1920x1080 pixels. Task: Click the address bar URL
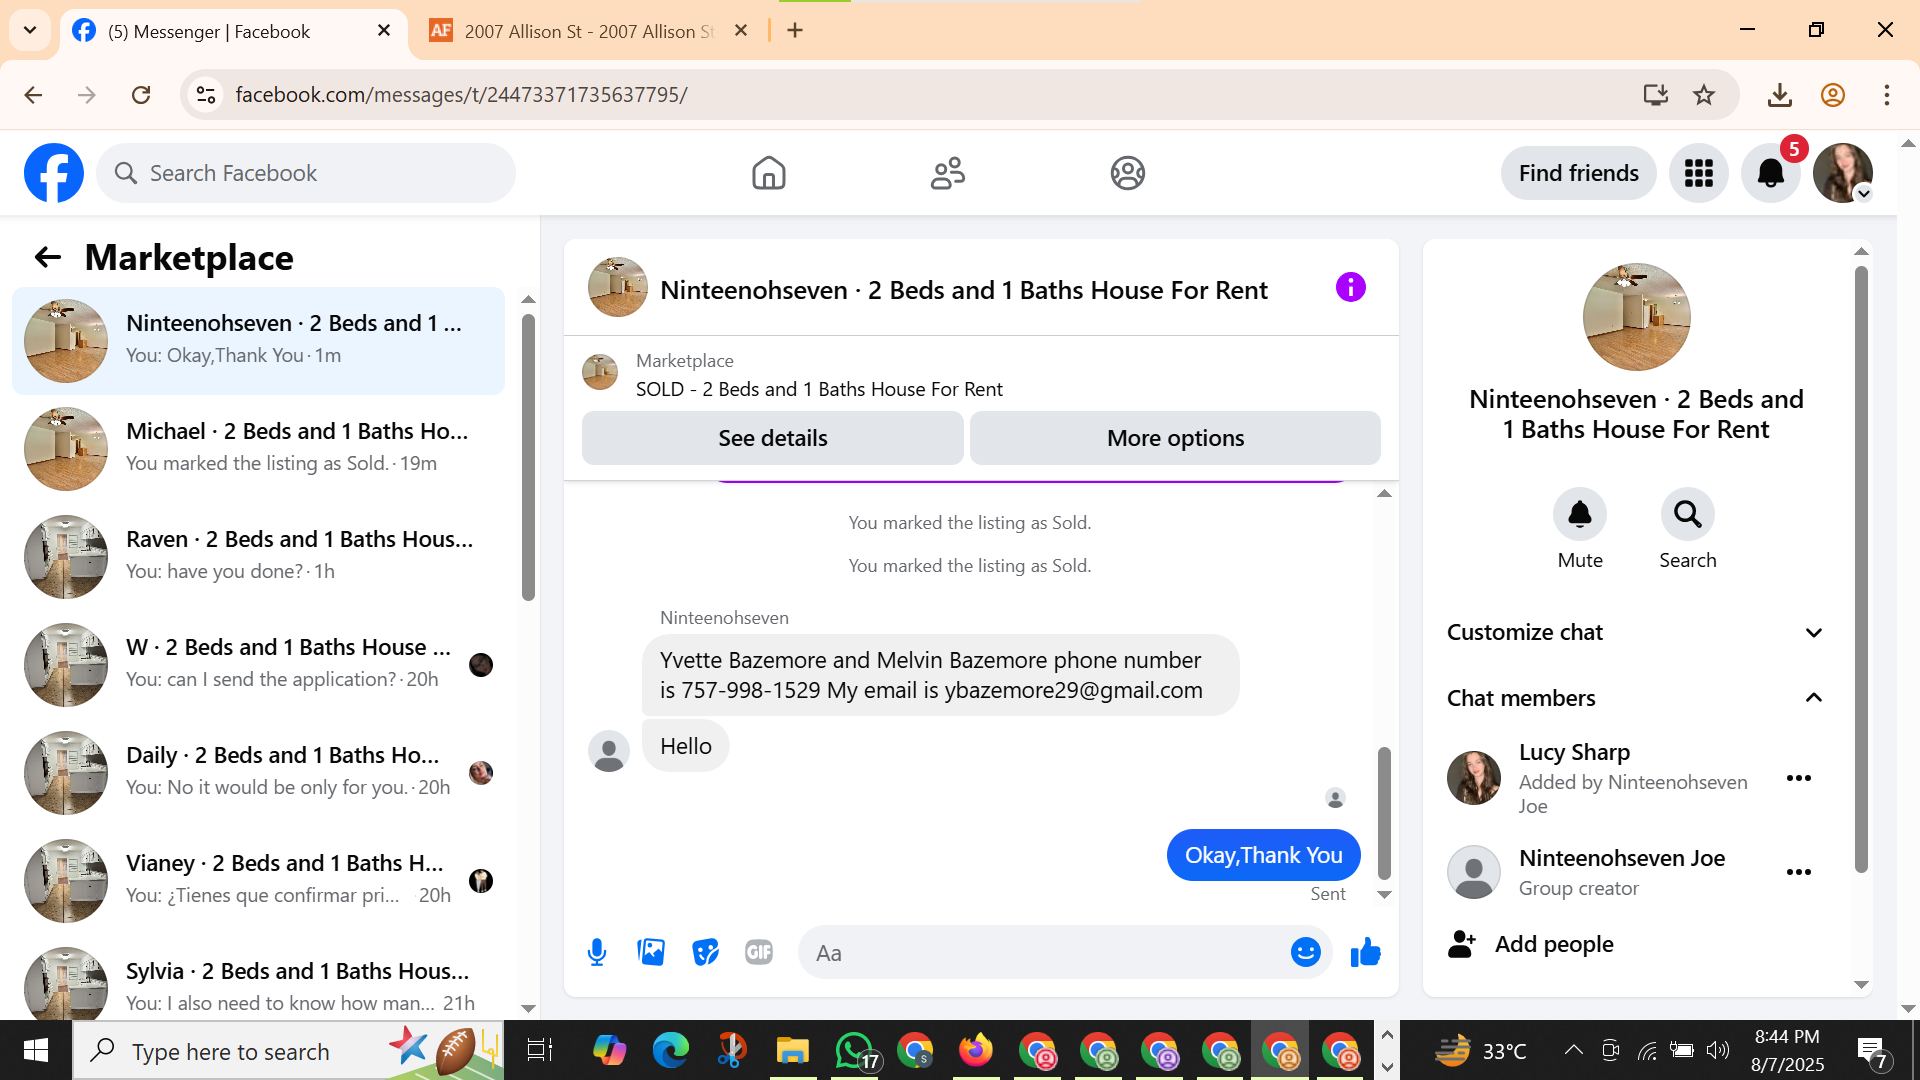click(x=461, y=95)
